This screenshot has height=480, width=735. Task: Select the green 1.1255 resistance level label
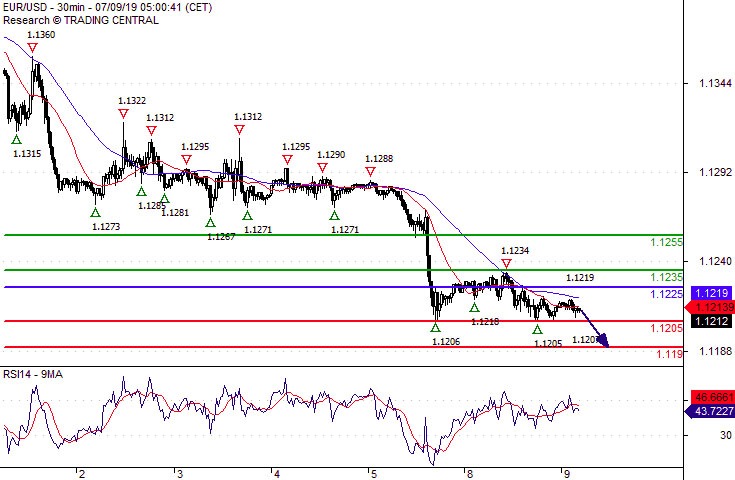point(666,242)
